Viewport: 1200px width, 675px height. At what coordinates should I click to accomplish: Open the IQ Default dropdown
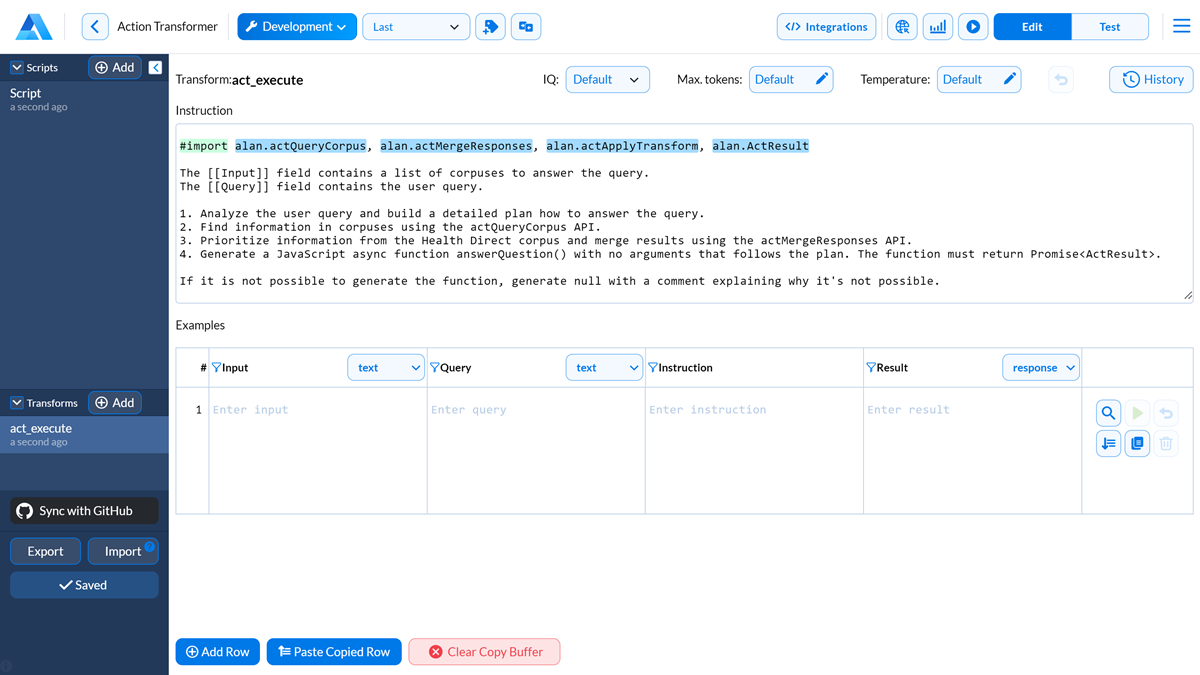(x=607, y=79)
